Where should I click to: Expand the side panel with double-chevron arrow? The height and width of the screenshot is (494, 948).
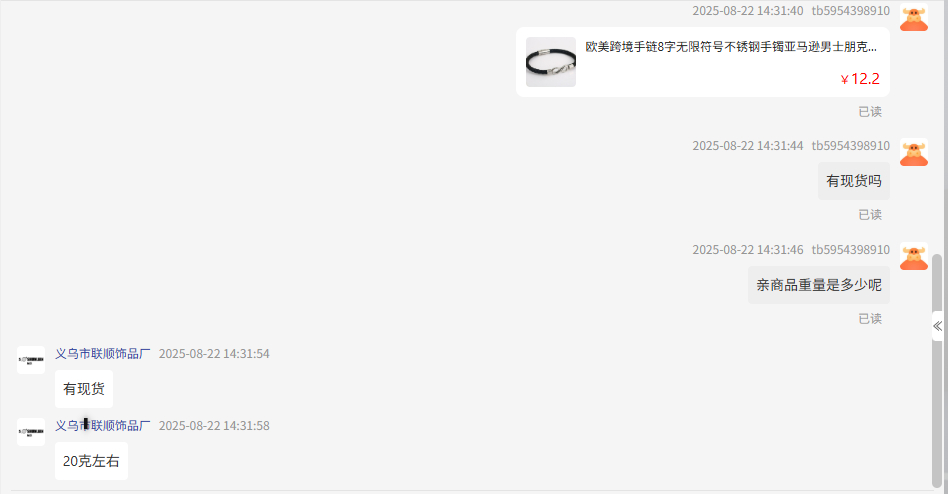pos(937,327)
